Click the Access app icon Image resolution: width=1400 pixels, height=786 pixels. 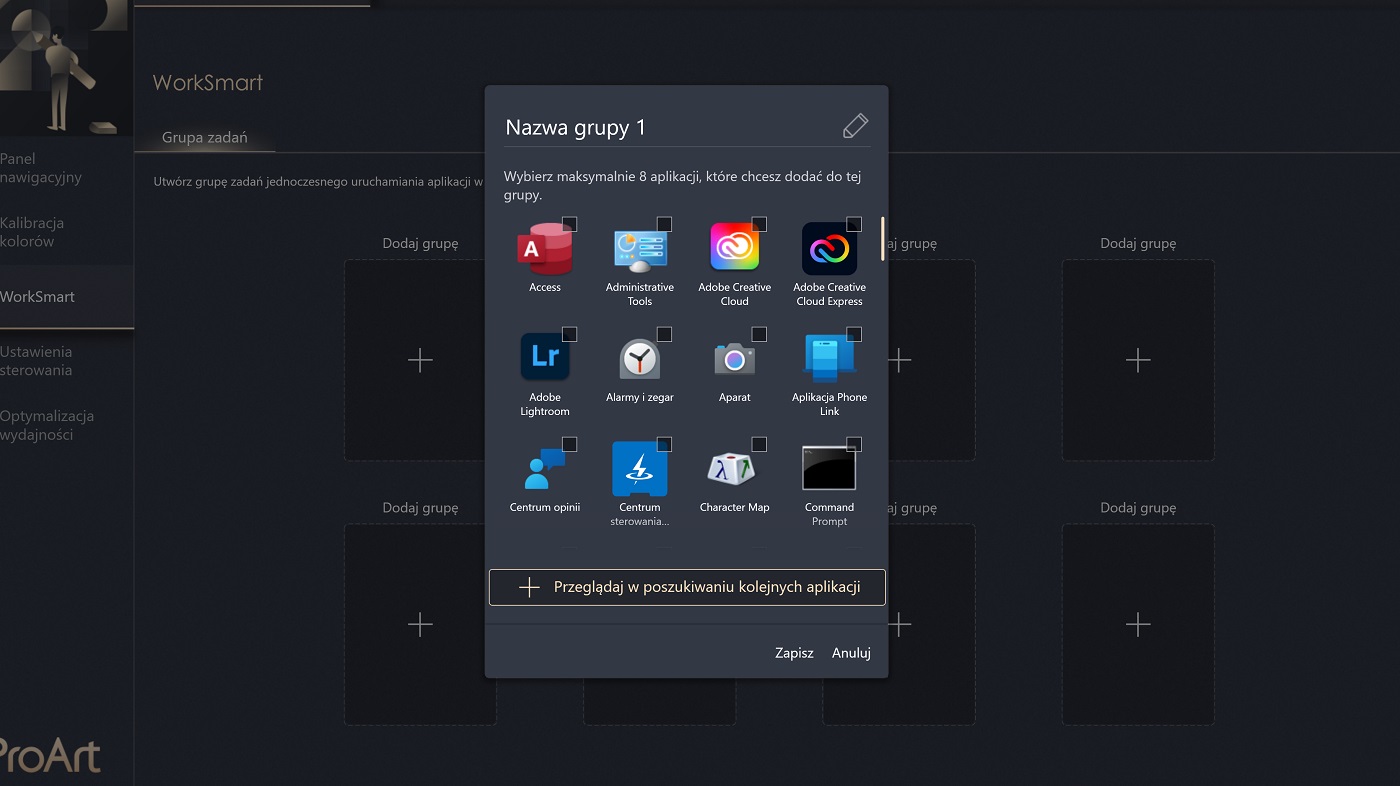[545, 249]
